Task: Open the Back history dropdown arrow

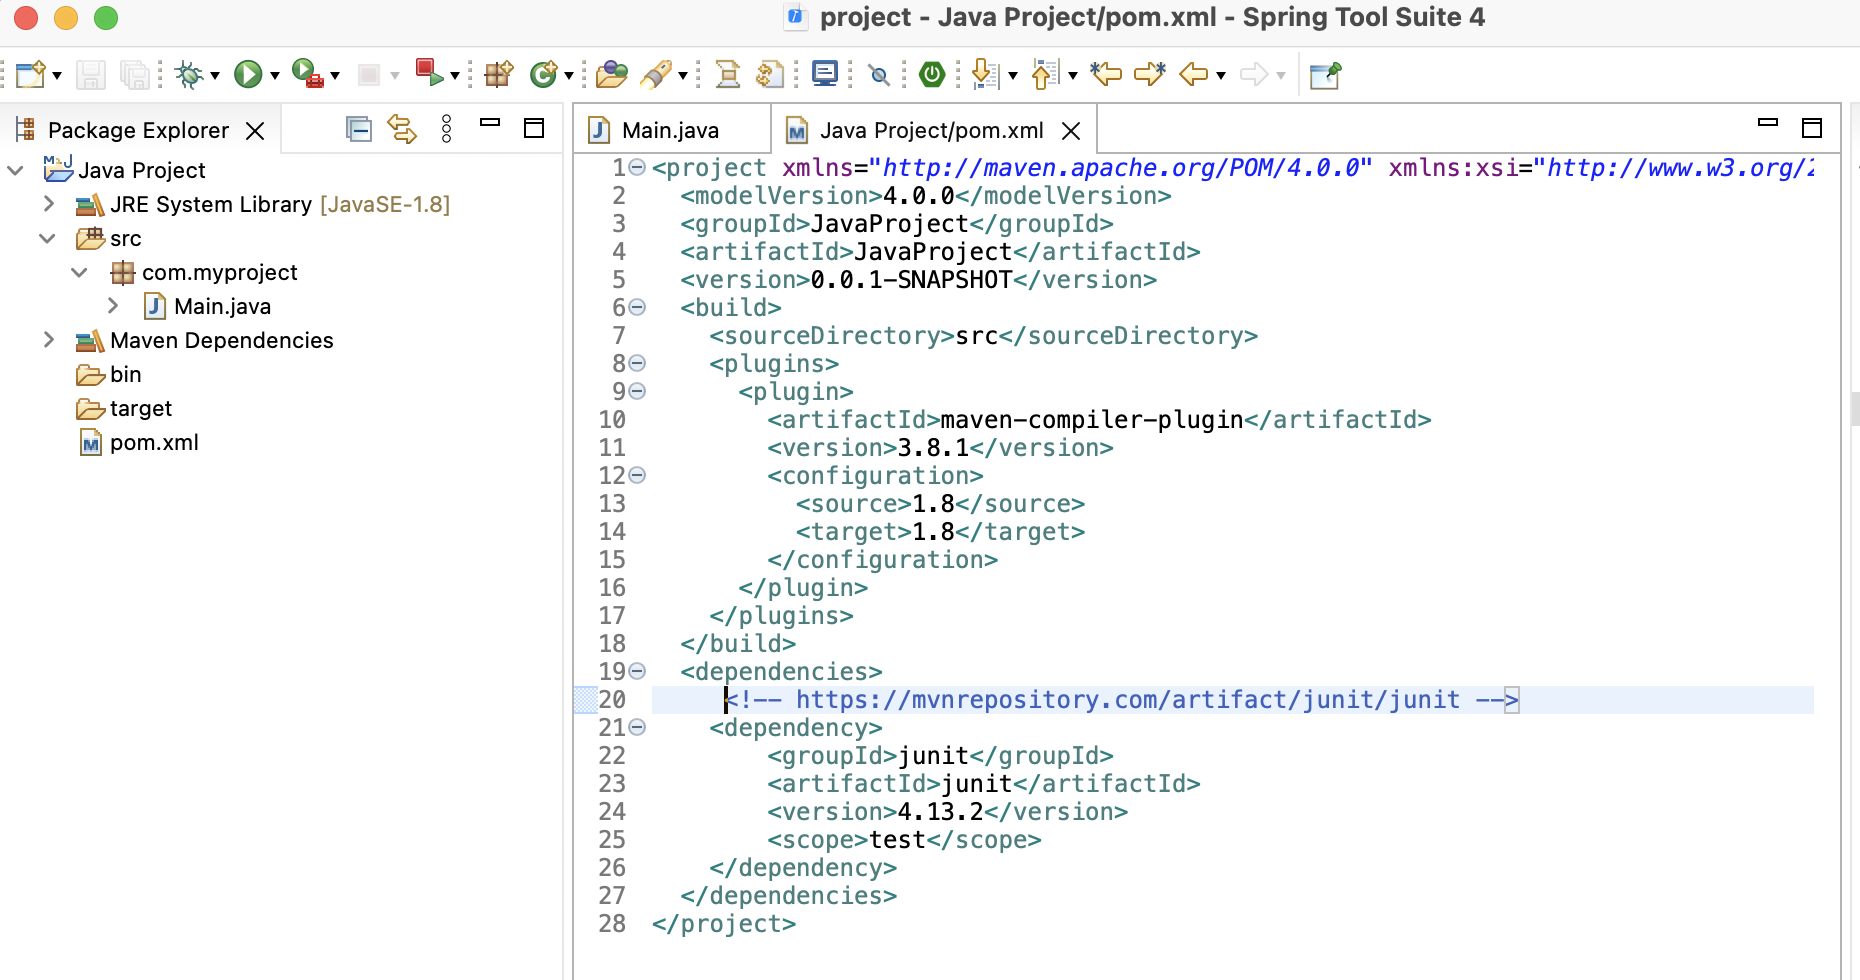Action: (1221, 76)
